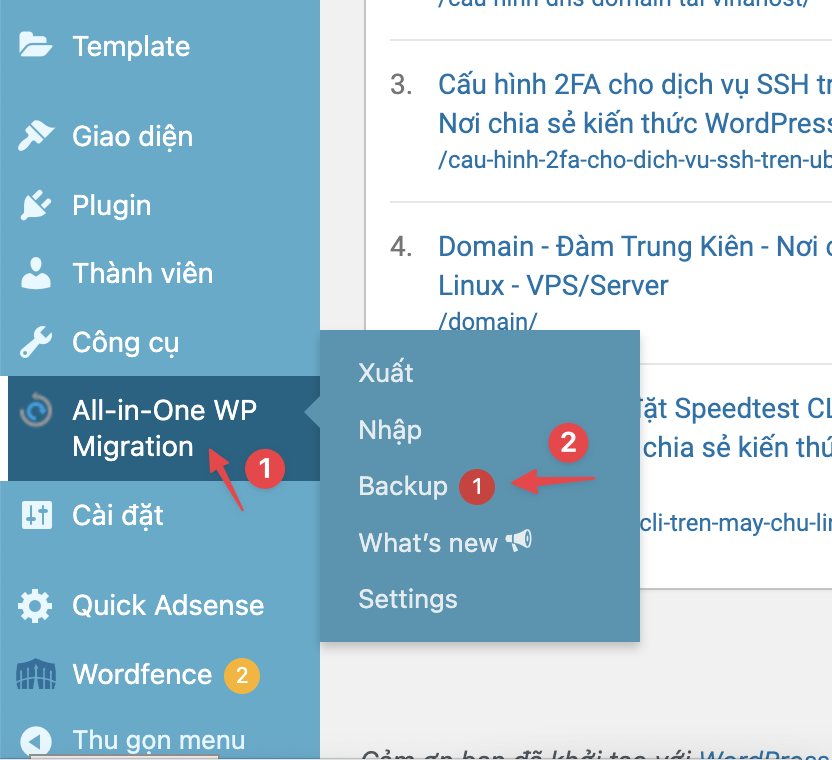Screen dimensions: 832x760
Task: Click the All-in-One WP Migration icon
Action: [36, 410]
